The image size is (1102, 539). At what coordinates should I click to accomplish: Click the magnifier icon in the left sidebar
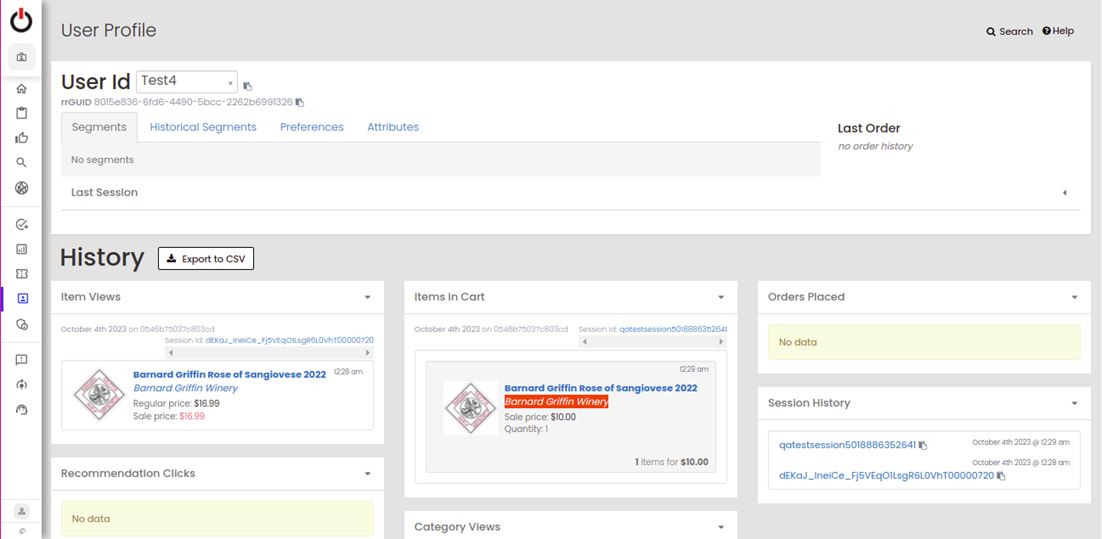point(22,162)
